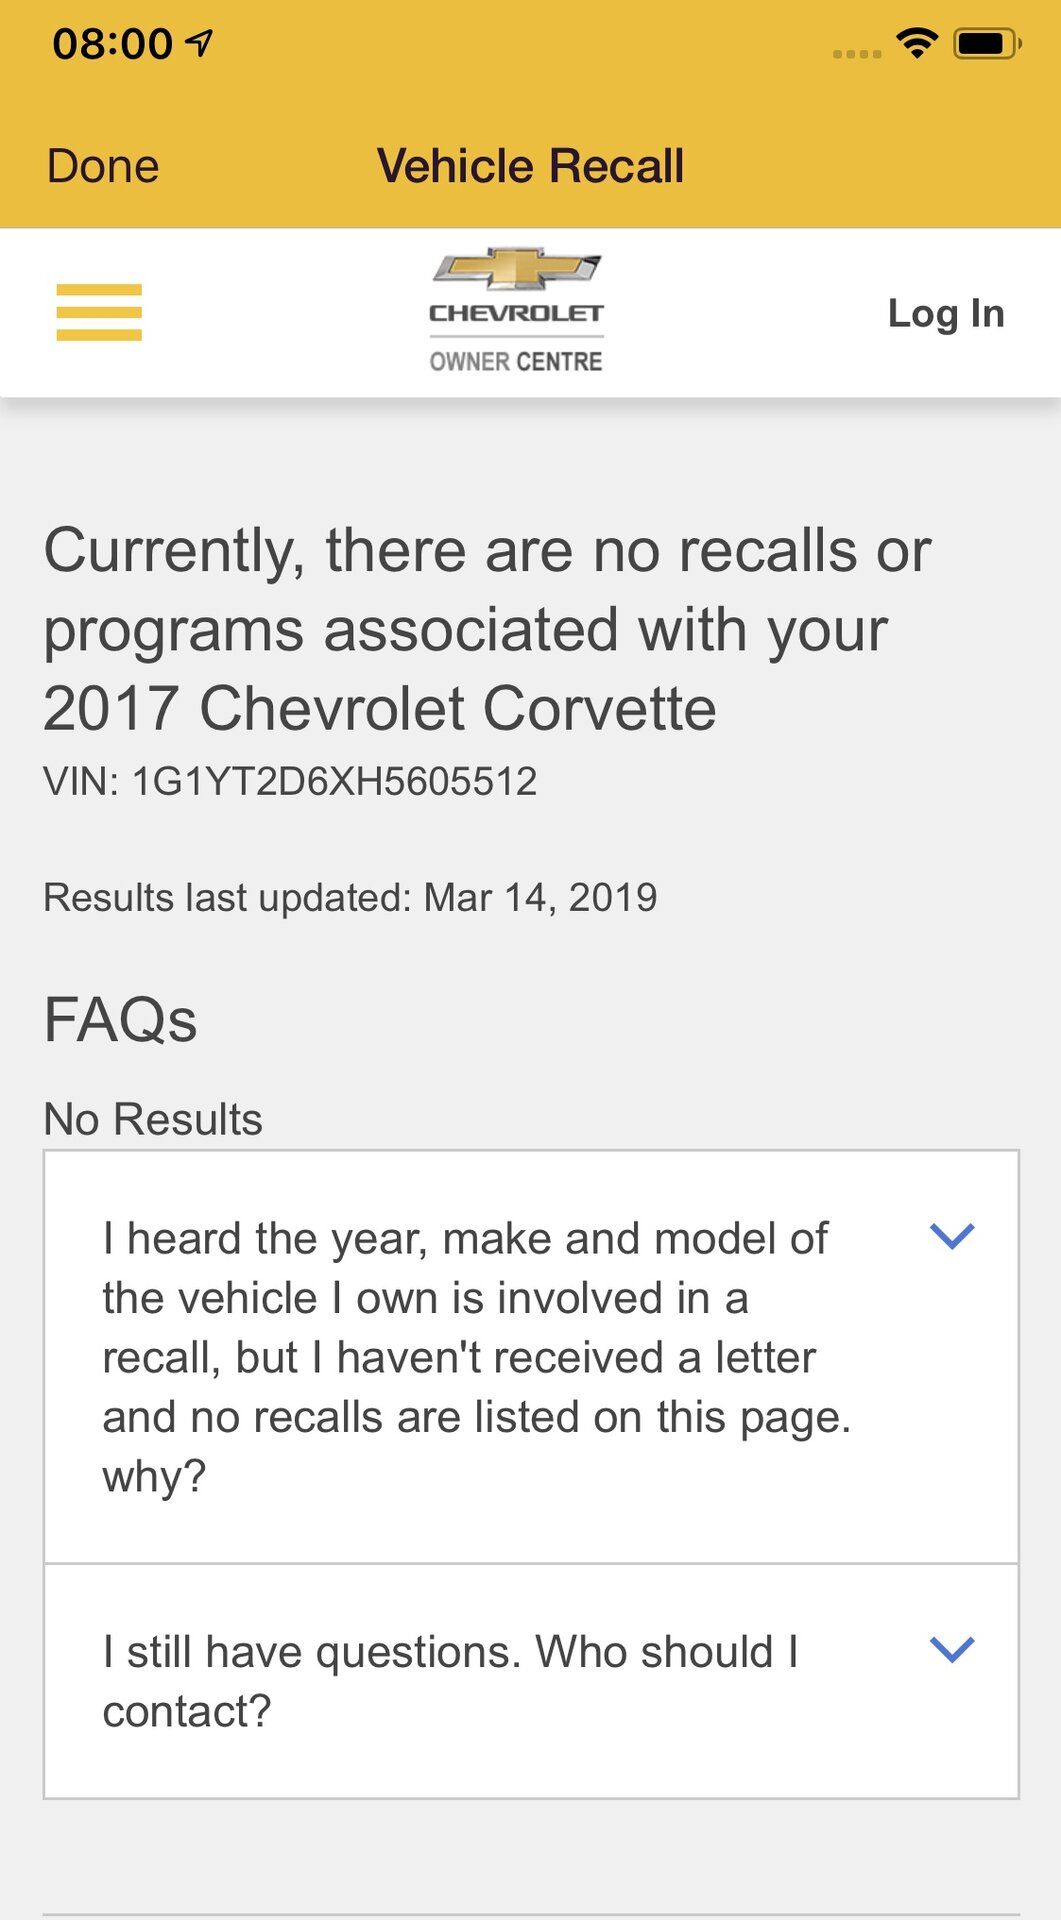This screenshot has width=1061, height=1920.
Task: Expand the recall letter FAQ chevron
Action: [x=951, y=1236]
